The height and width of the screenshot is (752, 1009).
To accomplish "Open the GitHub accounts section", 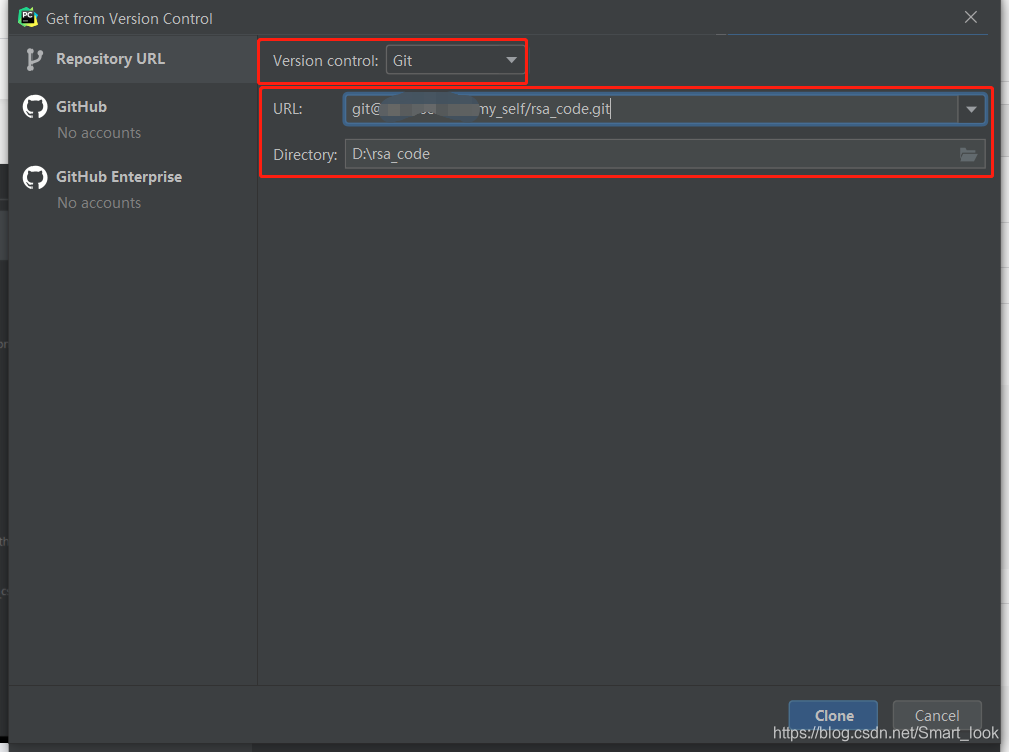I will click(81, 107).
